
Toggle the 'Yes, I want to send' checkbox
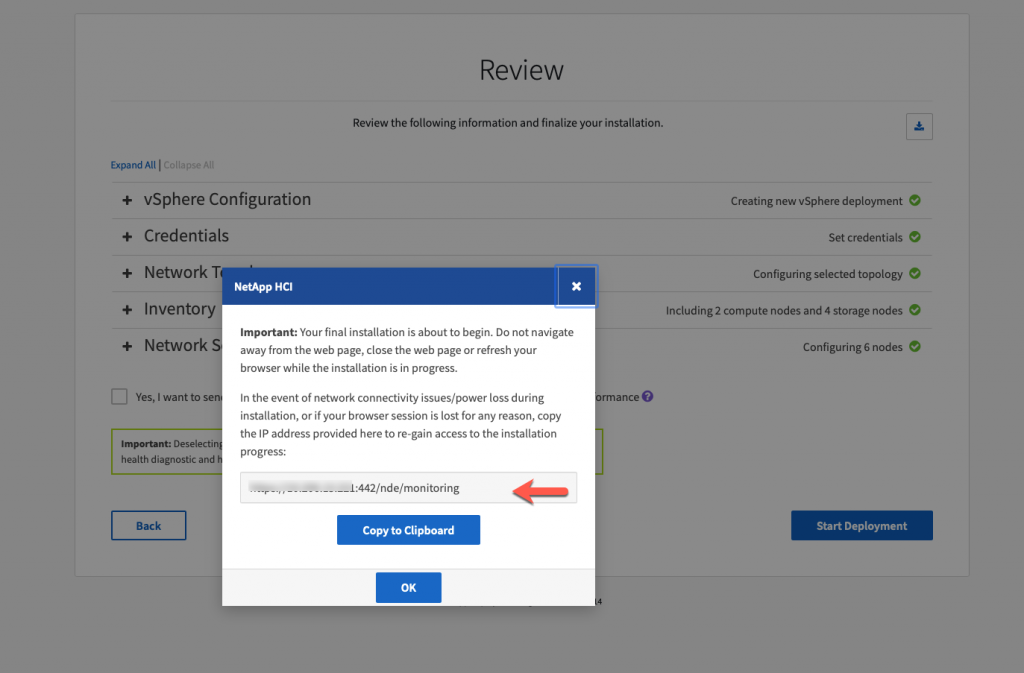(x=119, y=396)
